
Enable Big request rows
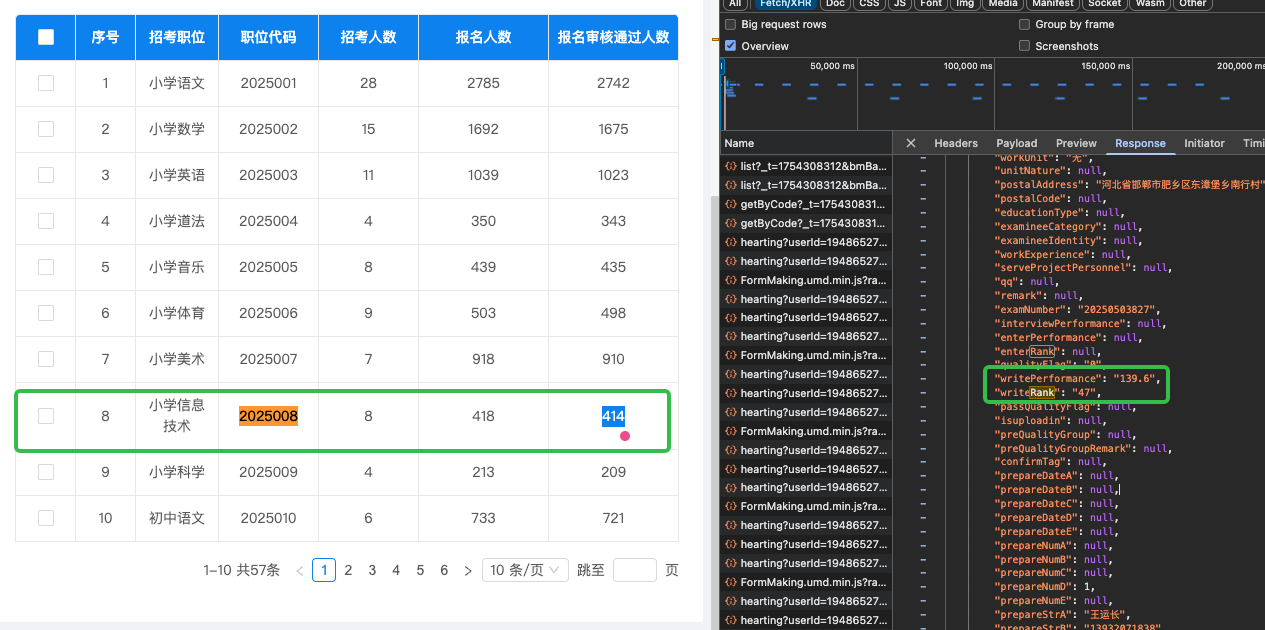point(731,24)
